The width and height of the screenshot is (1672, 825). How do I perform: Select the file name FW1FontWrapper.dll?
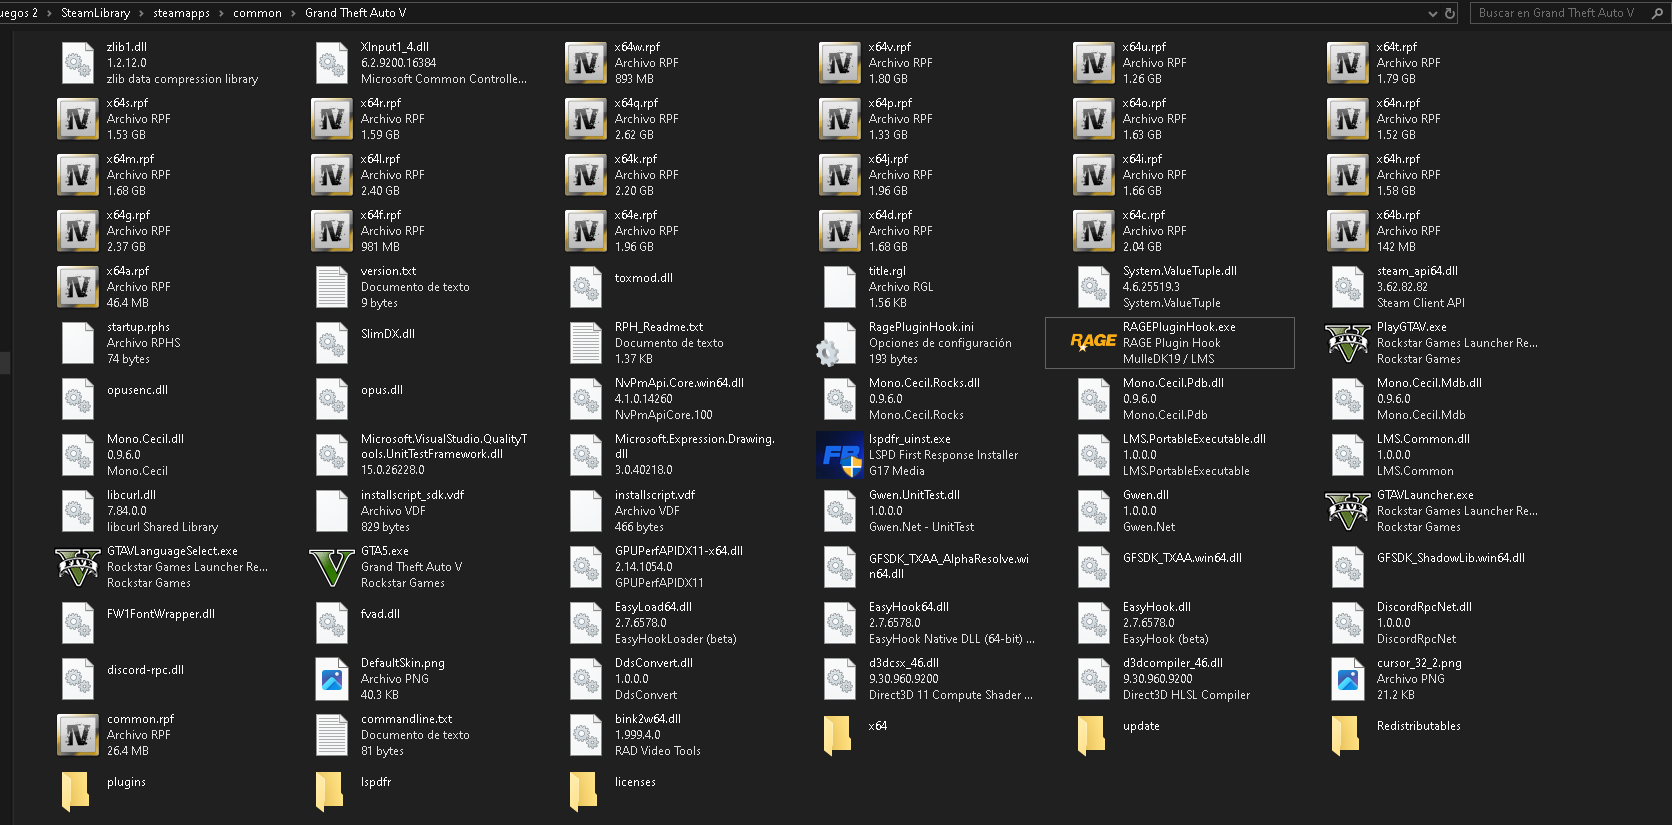tap(160, 614)
